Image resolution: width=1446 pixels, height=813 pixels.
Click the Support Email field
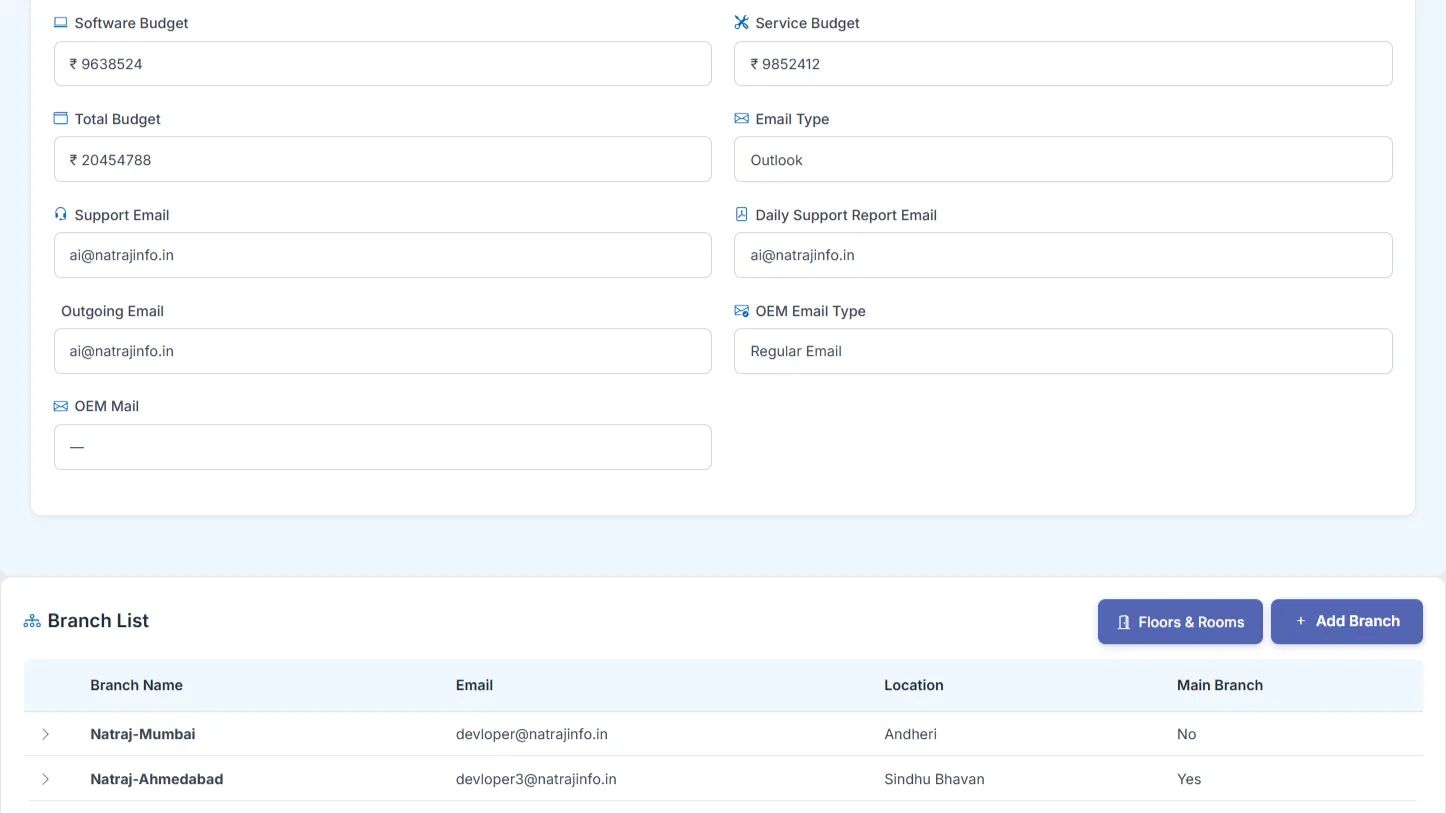(x=383, y=255)
